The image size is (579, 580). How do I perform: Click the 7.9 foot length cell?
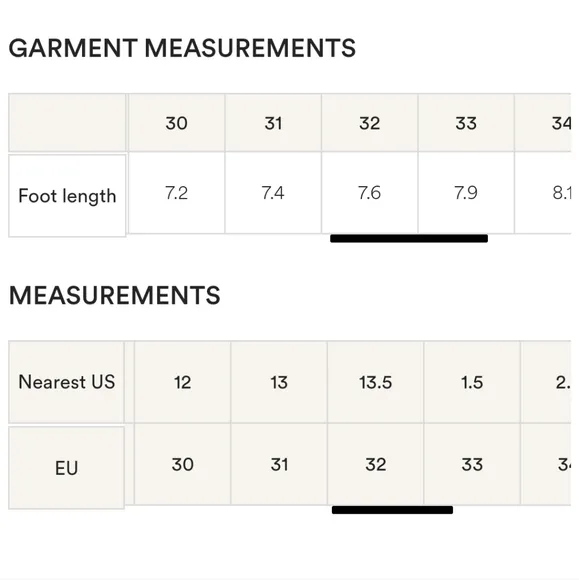466,193
